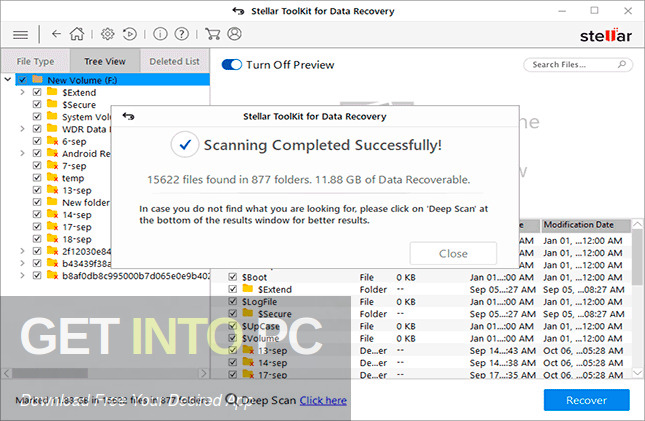Select the 17-sep folder in tree

(x=77, y=227)
